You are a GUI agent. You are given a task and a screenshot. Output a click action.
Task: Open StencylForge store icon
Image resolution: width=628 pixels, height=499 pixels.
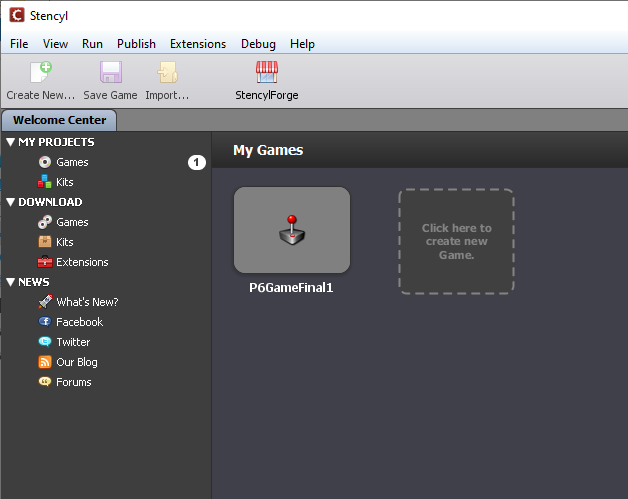pos(267,72)
